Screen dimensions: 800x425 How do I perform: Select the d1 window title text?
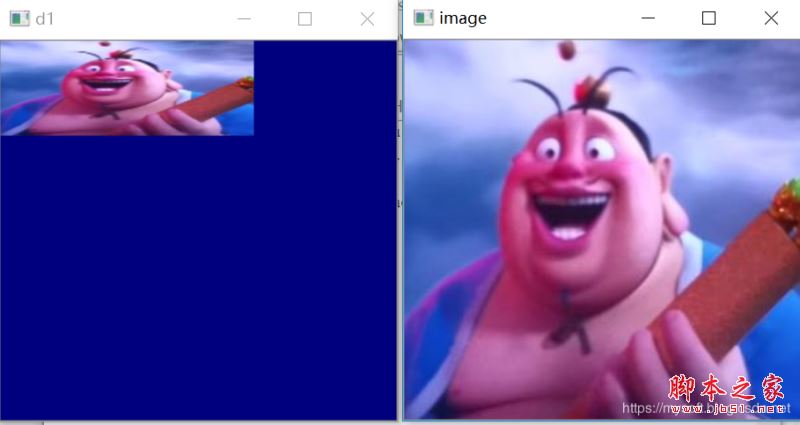point(45,19)
